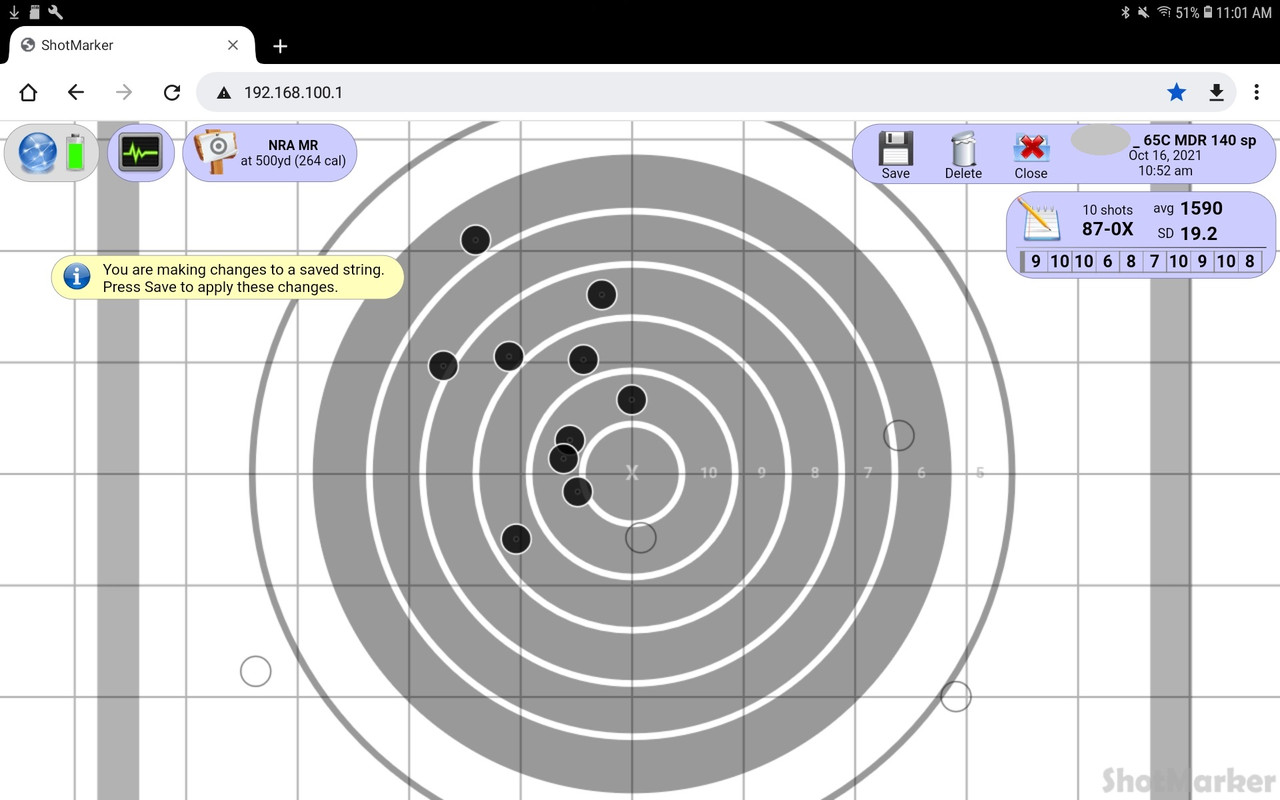Select the shot in the 7 ring on the left
The image size is (1280, 800).
pos(443,366)
